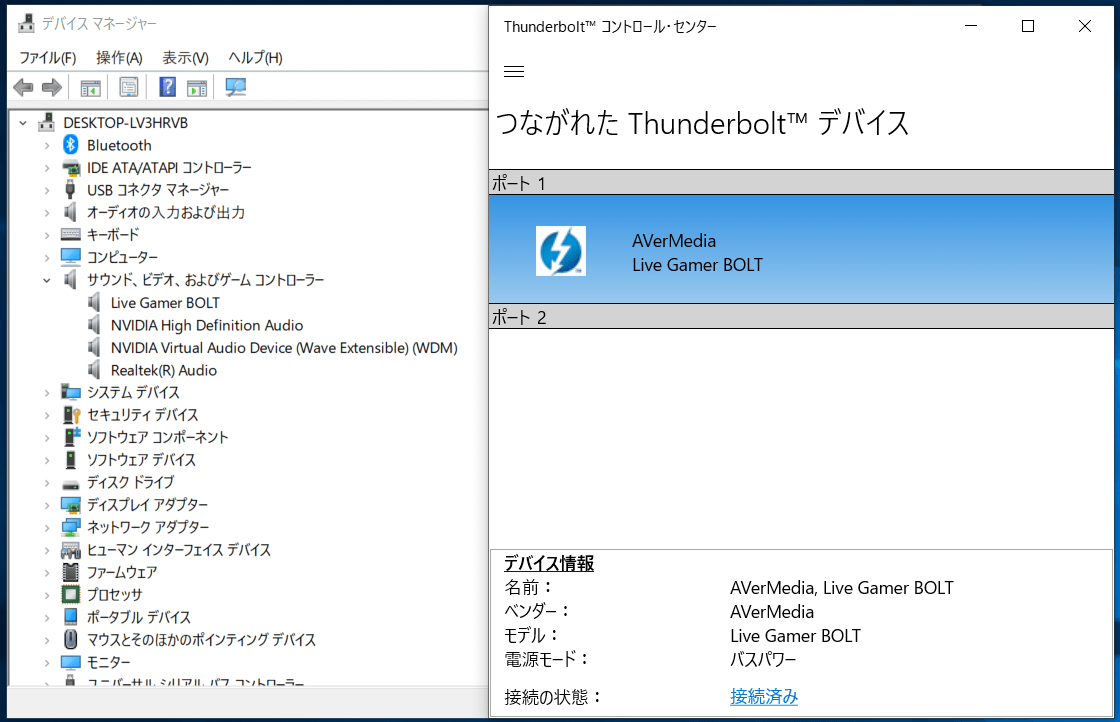This screenshot has height=722, width=1120.
Task: Click the USB コネクタ マネージャー plug icon
Action: 70,190
